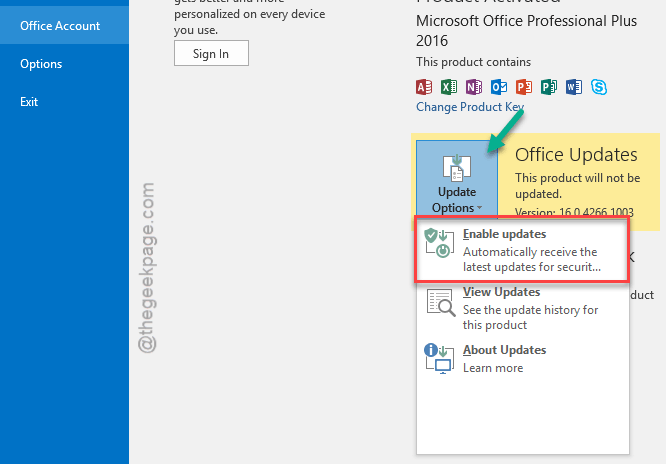Screen dimensions: 666x464
Task: Click the Skype for Business icon
Action: pyautogui.click(x=599, y=87)
